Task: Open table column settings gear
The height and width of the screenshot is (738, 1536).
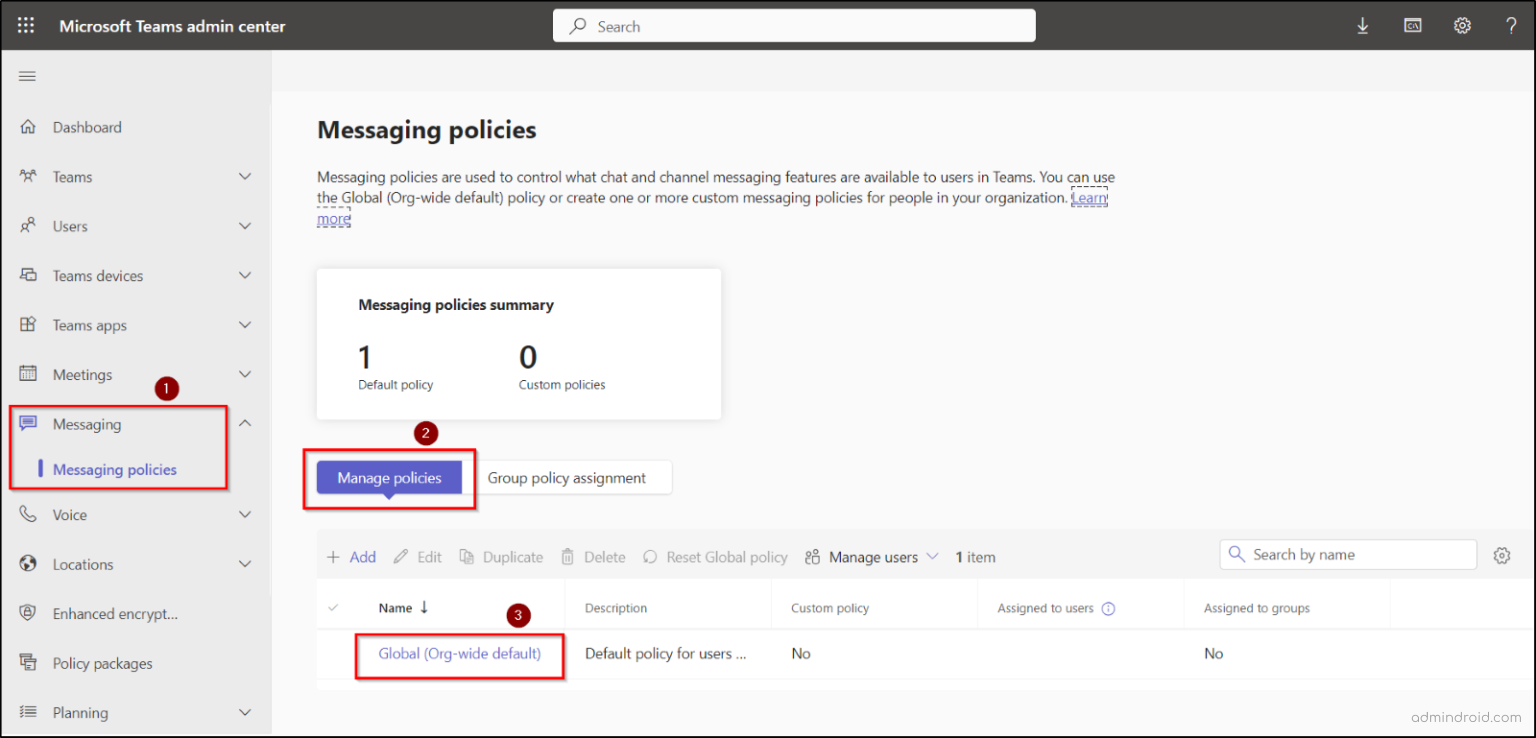Action: click(x=1501, y=556)
